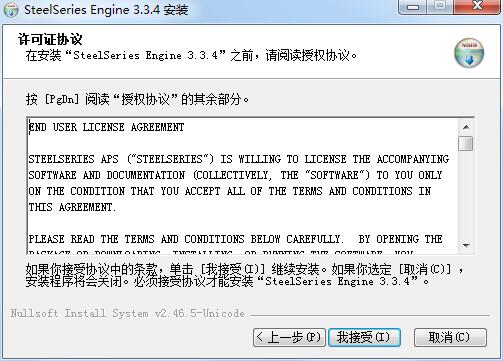Viewport: 503px width, 361px height.
Task: Click the license scrollbar thumb
Action: coord(466,143)
